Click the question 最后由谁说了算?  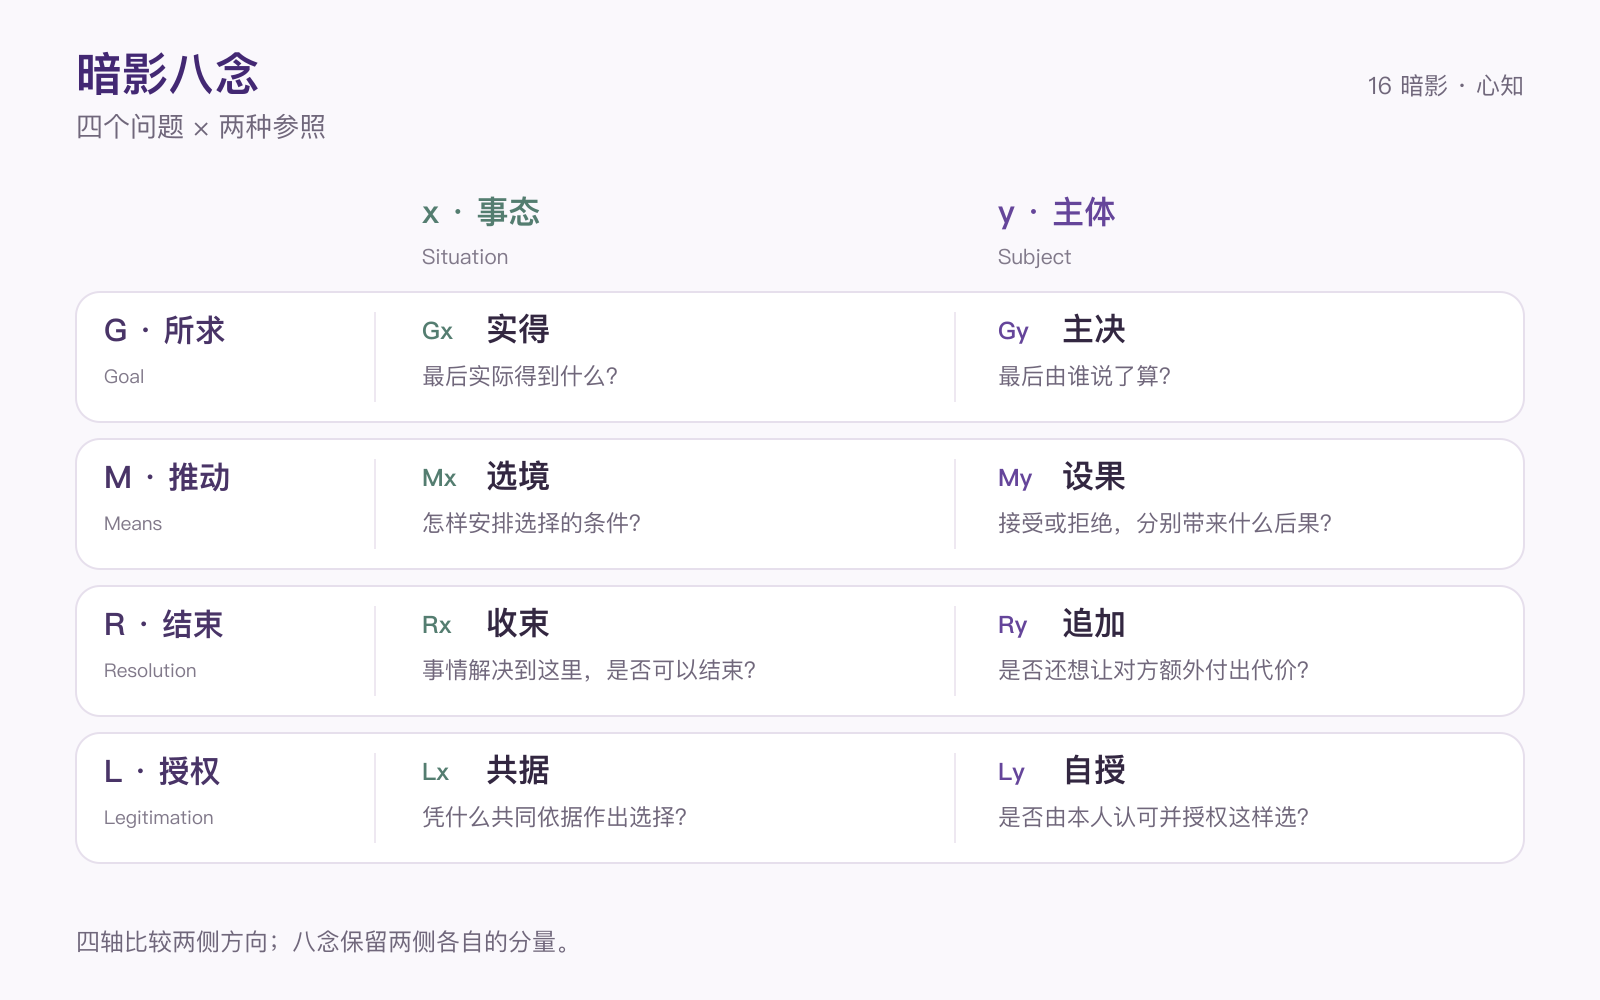[x=1084, y=376]
